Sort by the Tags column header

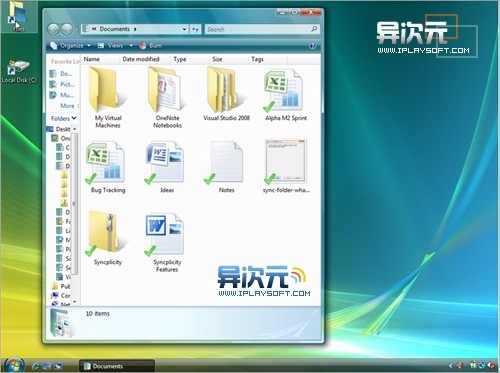point(268,59)
